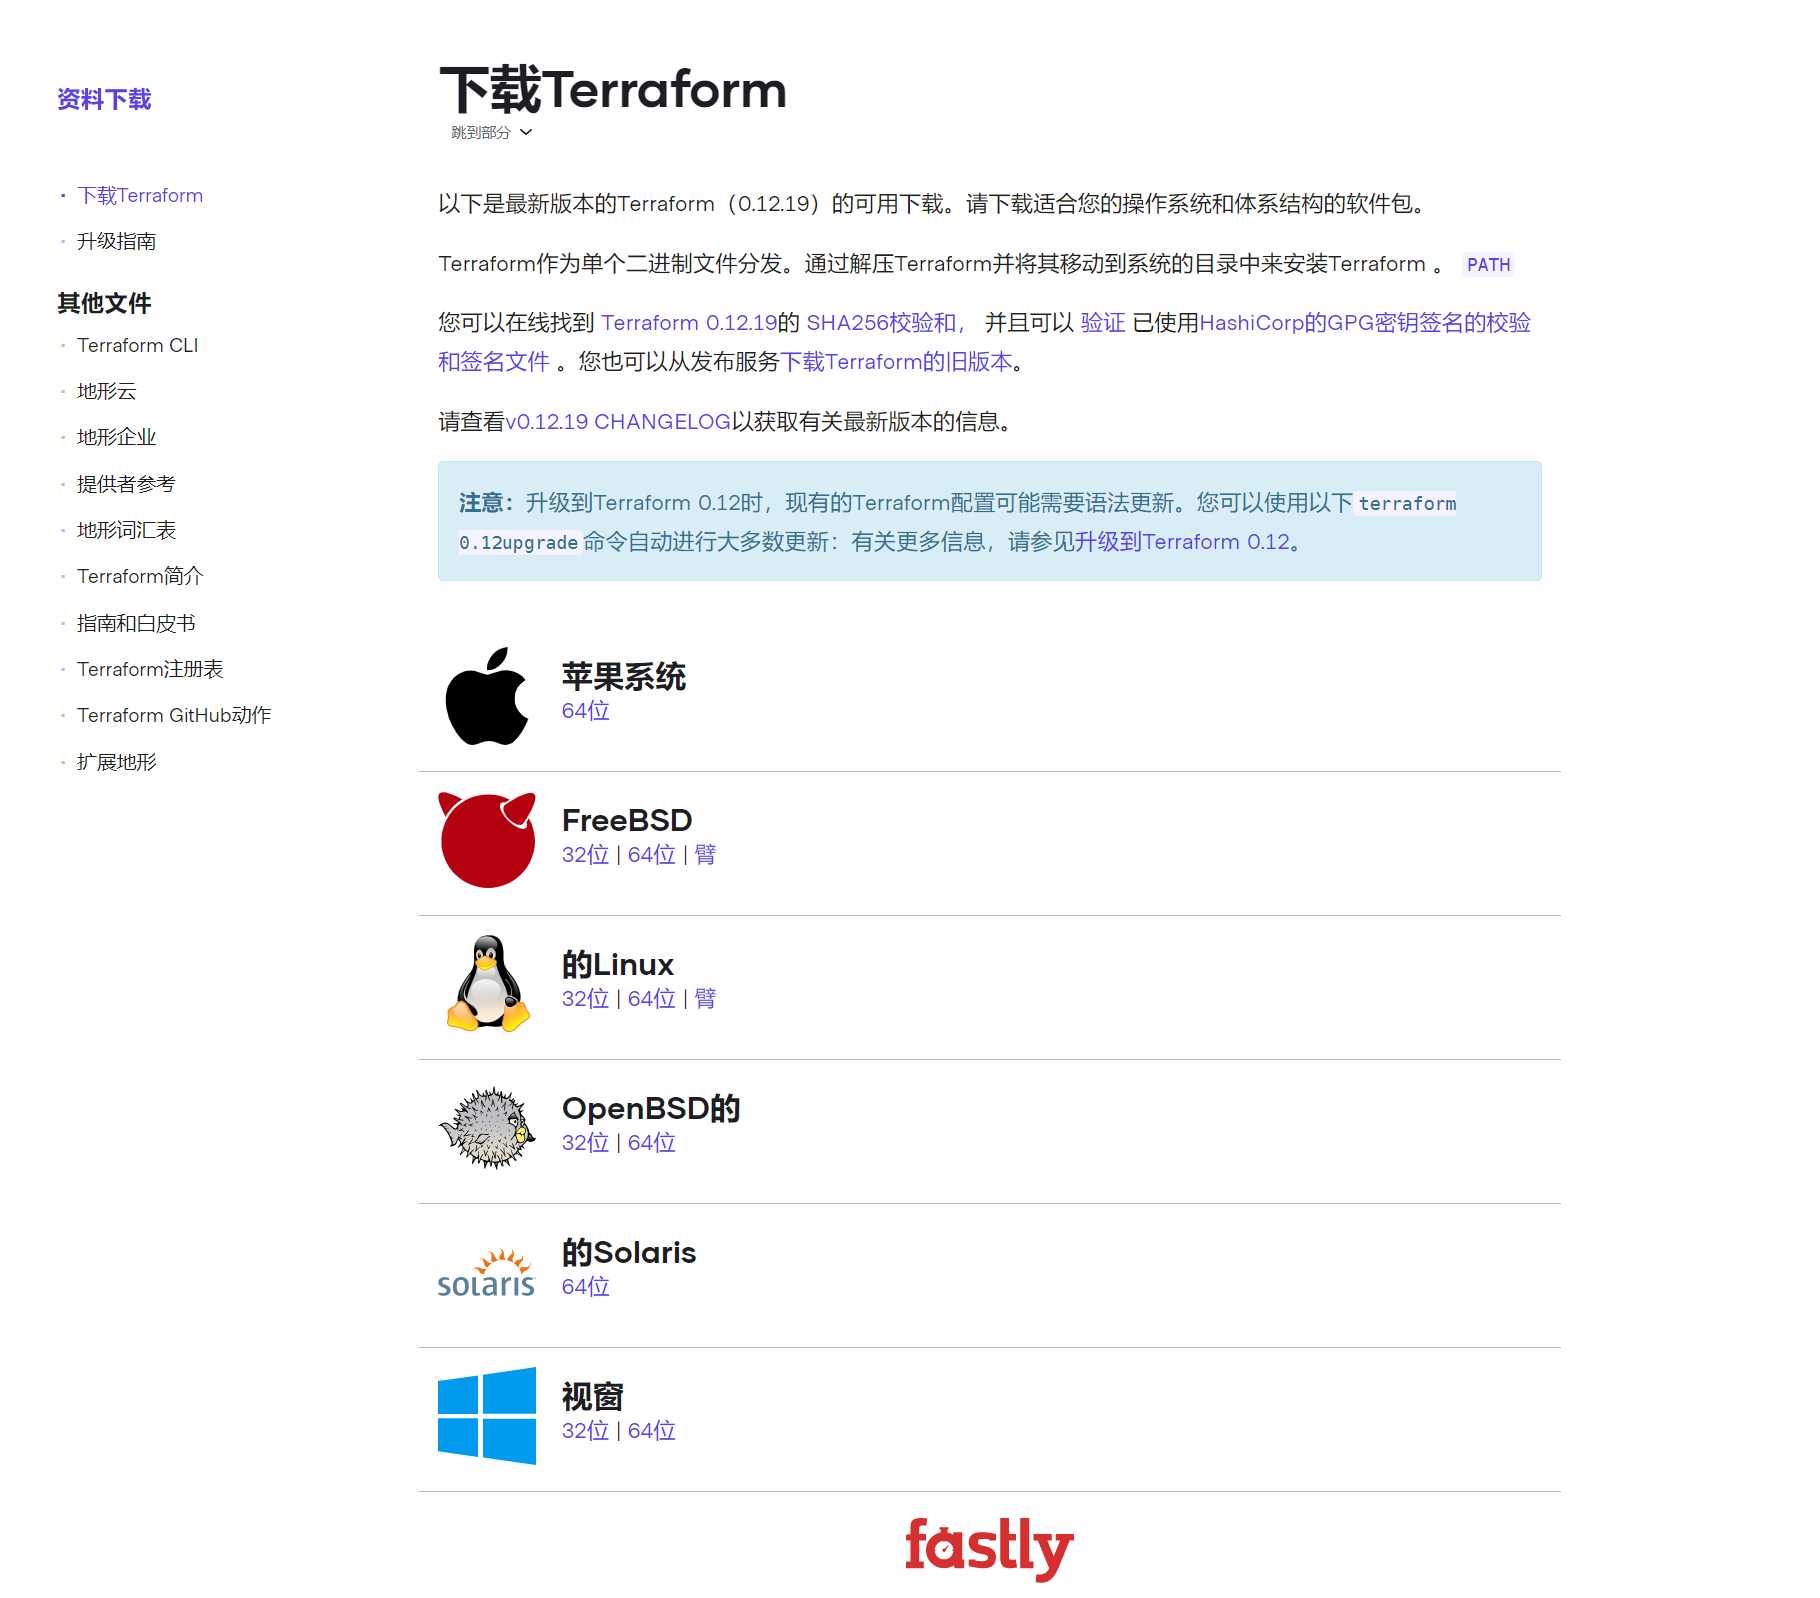Click the PATH code link
The width and height of the screenshot is (1820, 1598).
click(1488, 265)
